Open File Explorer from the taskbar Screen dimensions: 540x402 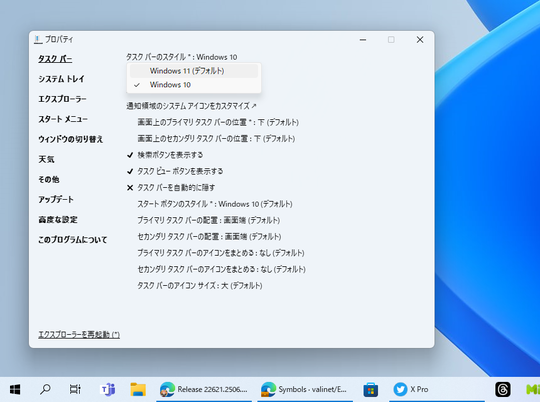138,390
